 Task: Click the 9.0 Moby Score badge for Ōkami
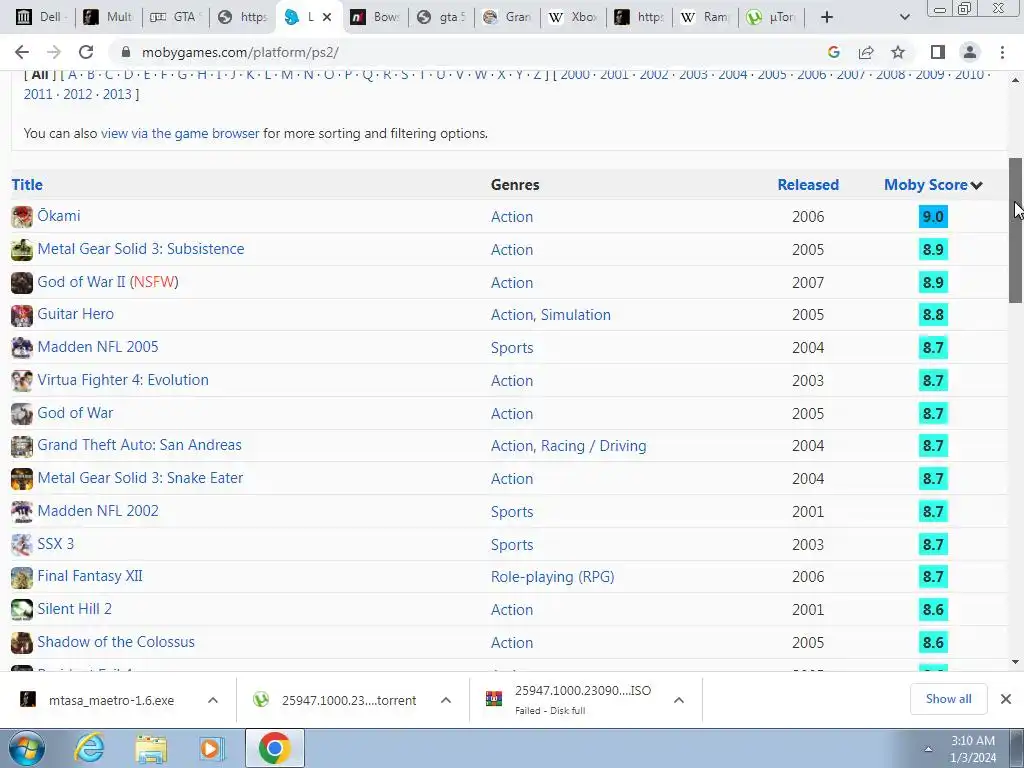pyautogui.click(x=933, y=217)
